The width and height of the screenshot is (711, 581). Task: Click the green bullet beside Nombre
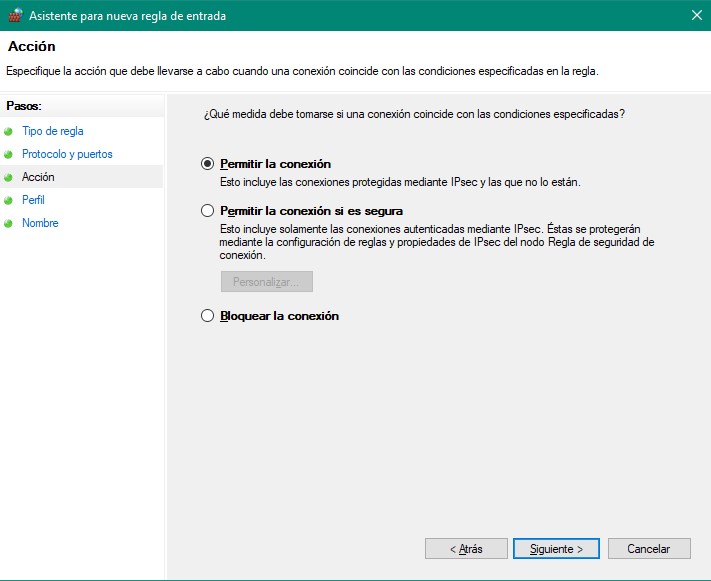9,223
